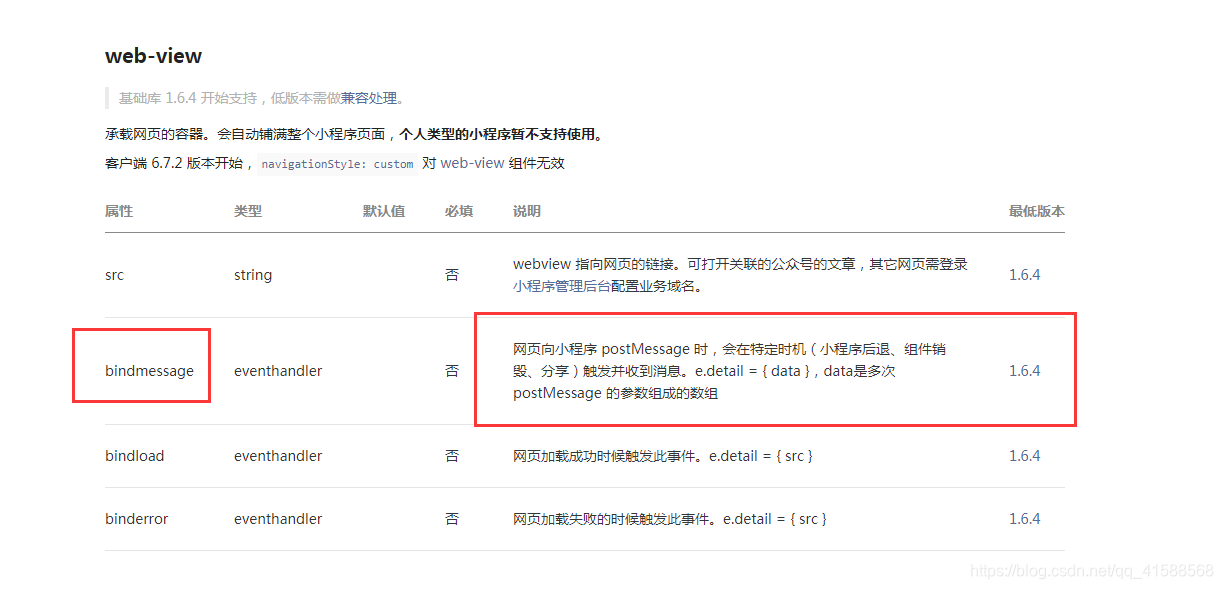Screen dimensions: 1223x589
Task: Click the binderror attribute cell
Action: [137, 519]
